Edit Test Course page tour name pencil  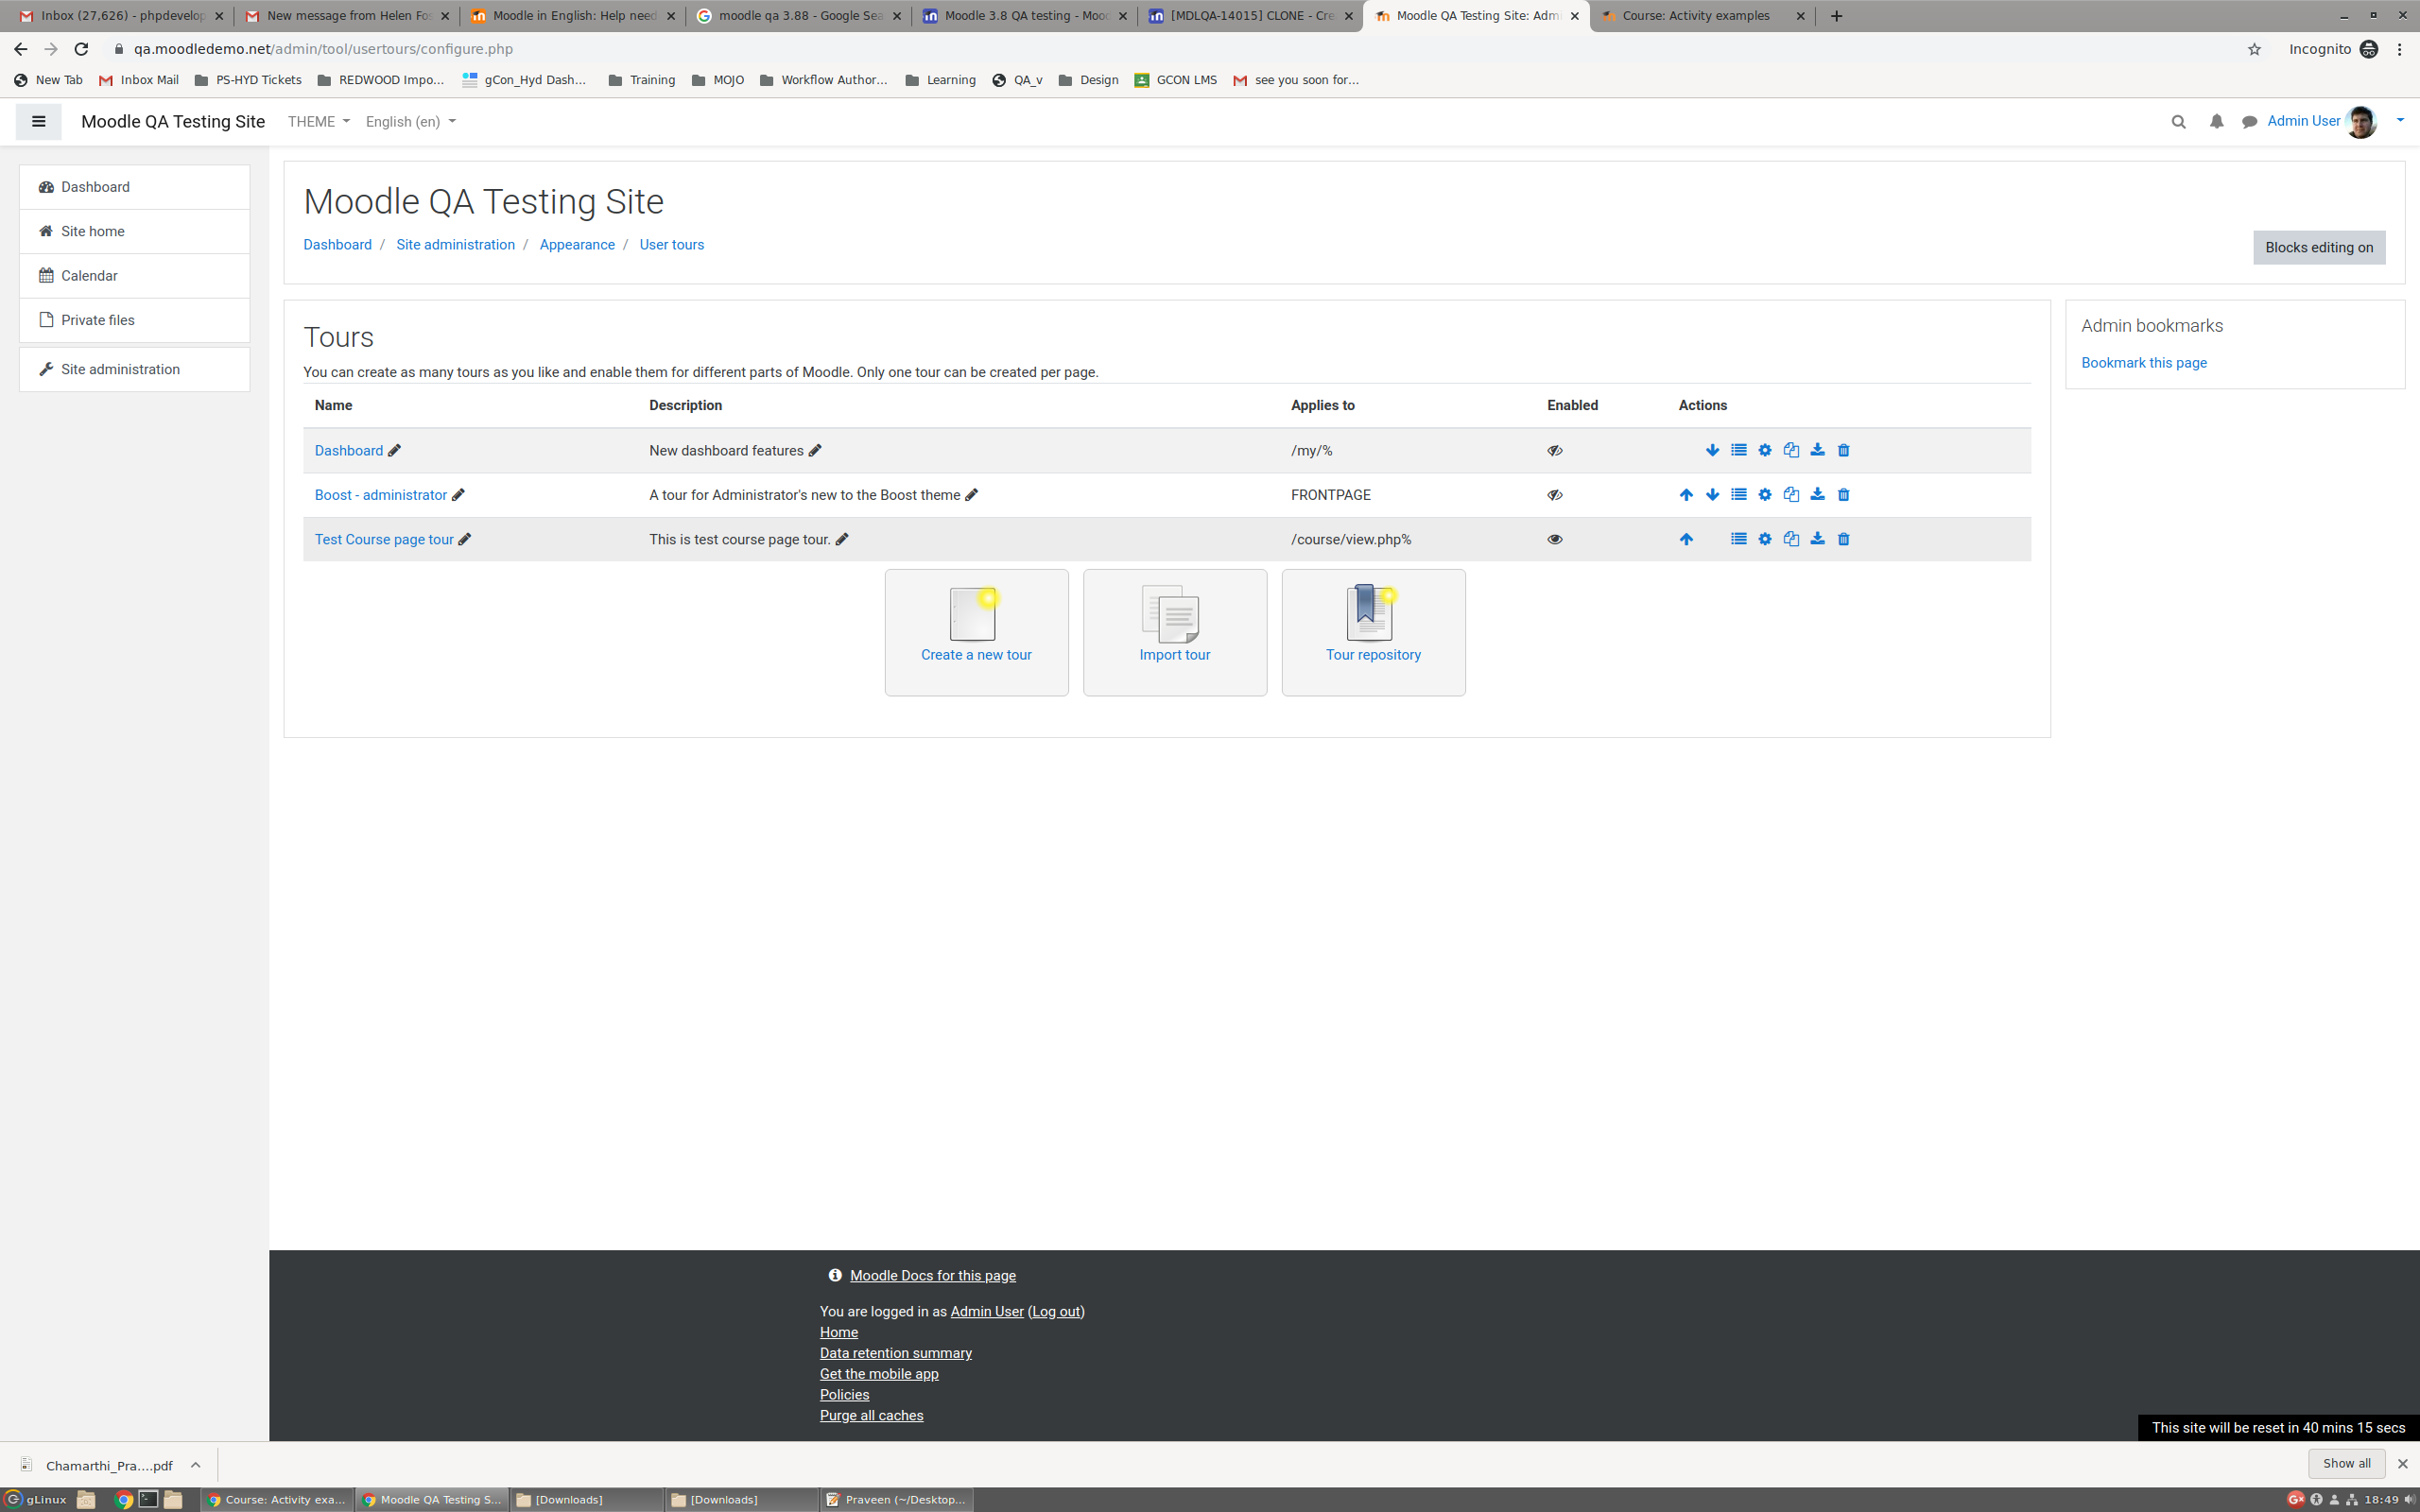[464, 539]
